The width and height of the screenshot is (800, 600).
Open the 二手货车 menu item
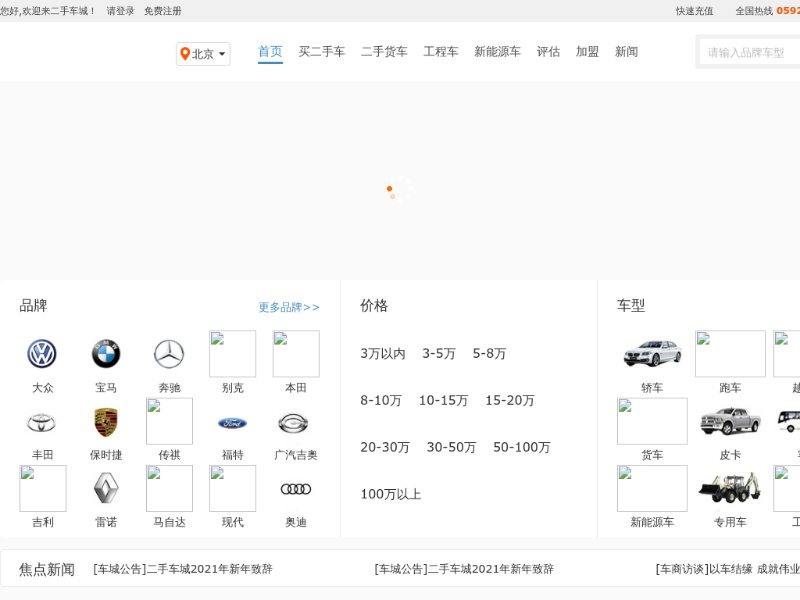coord(384,52)
